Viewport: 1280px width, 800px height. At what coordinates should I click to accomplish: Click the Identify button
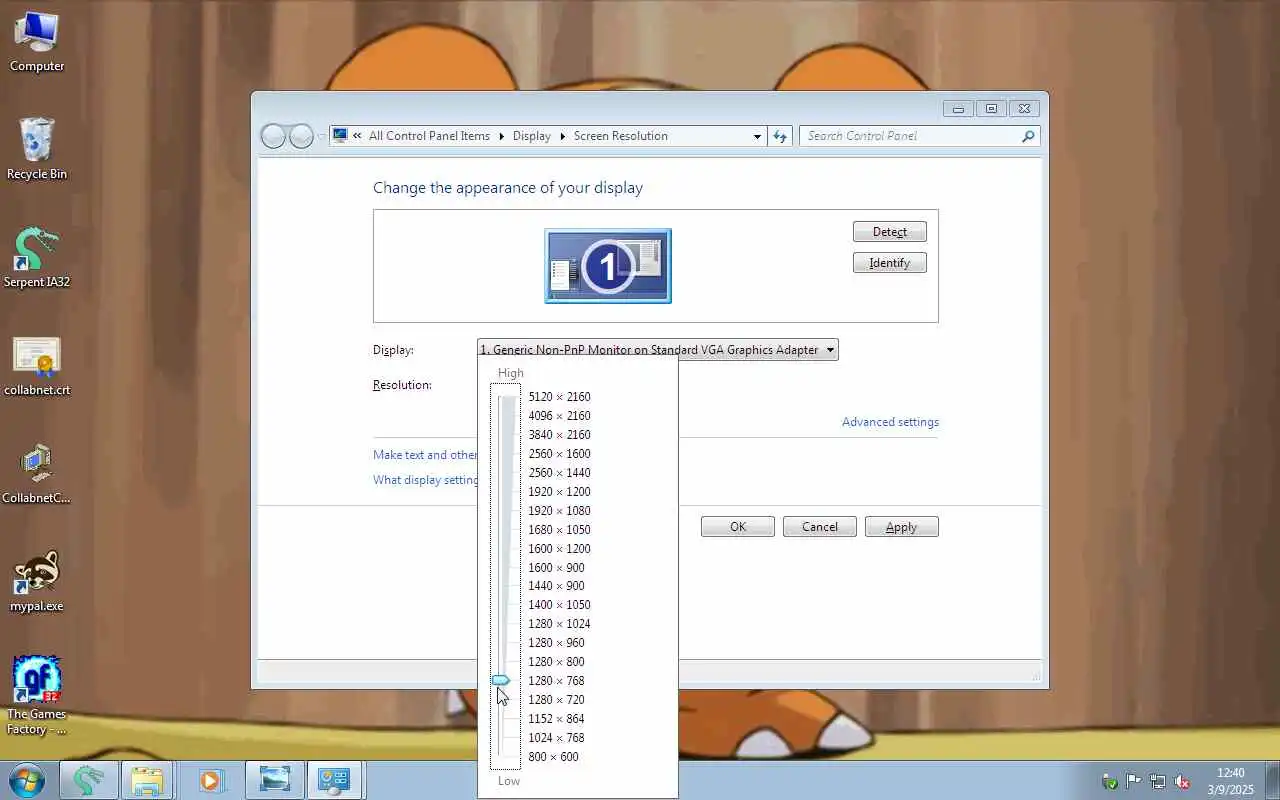(890, 263)
